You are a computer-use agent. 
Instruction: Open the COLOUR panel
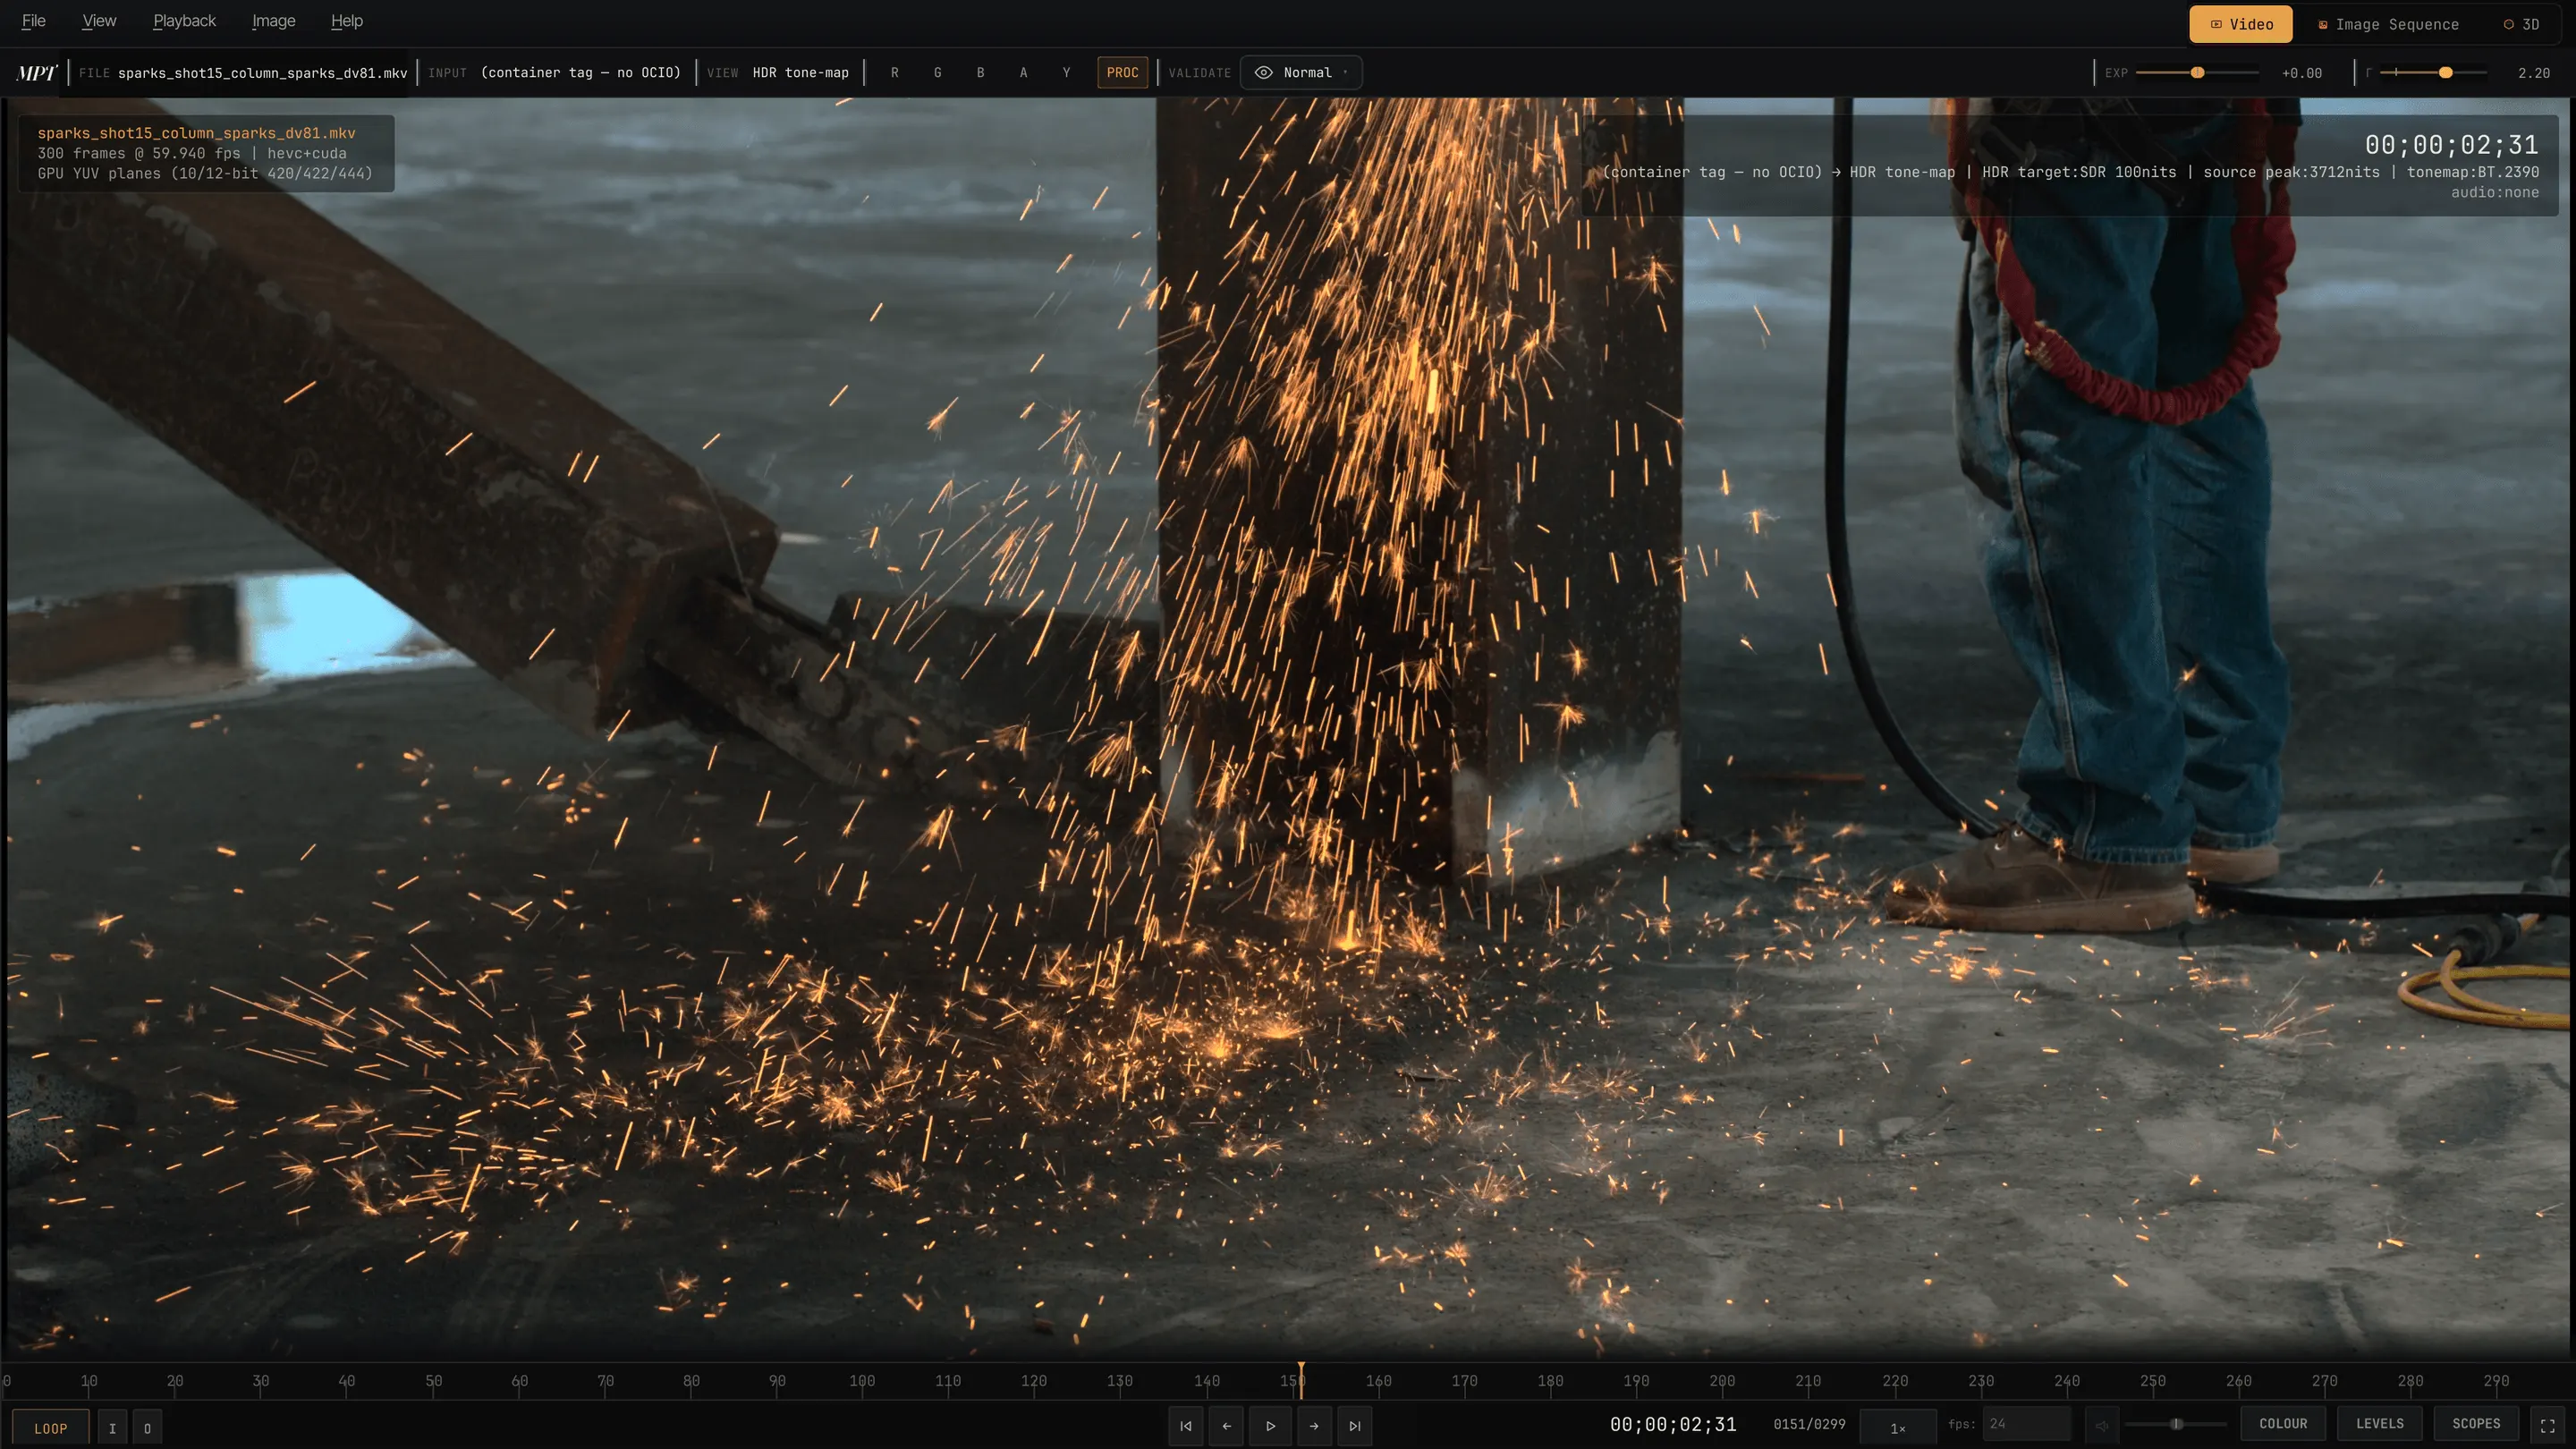point(2283,1424)
